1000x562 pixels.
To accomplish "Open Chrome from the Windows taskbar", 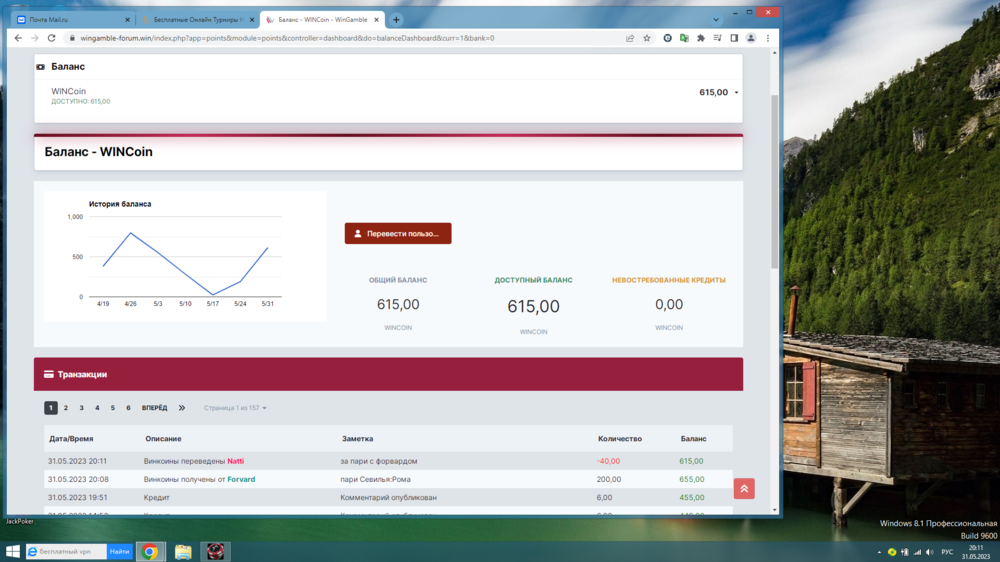I will pos(150,551).
